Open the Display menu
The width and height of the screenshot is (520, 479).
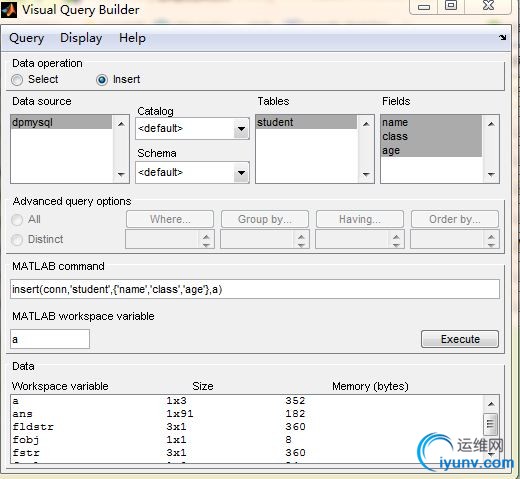coord(81,38)
